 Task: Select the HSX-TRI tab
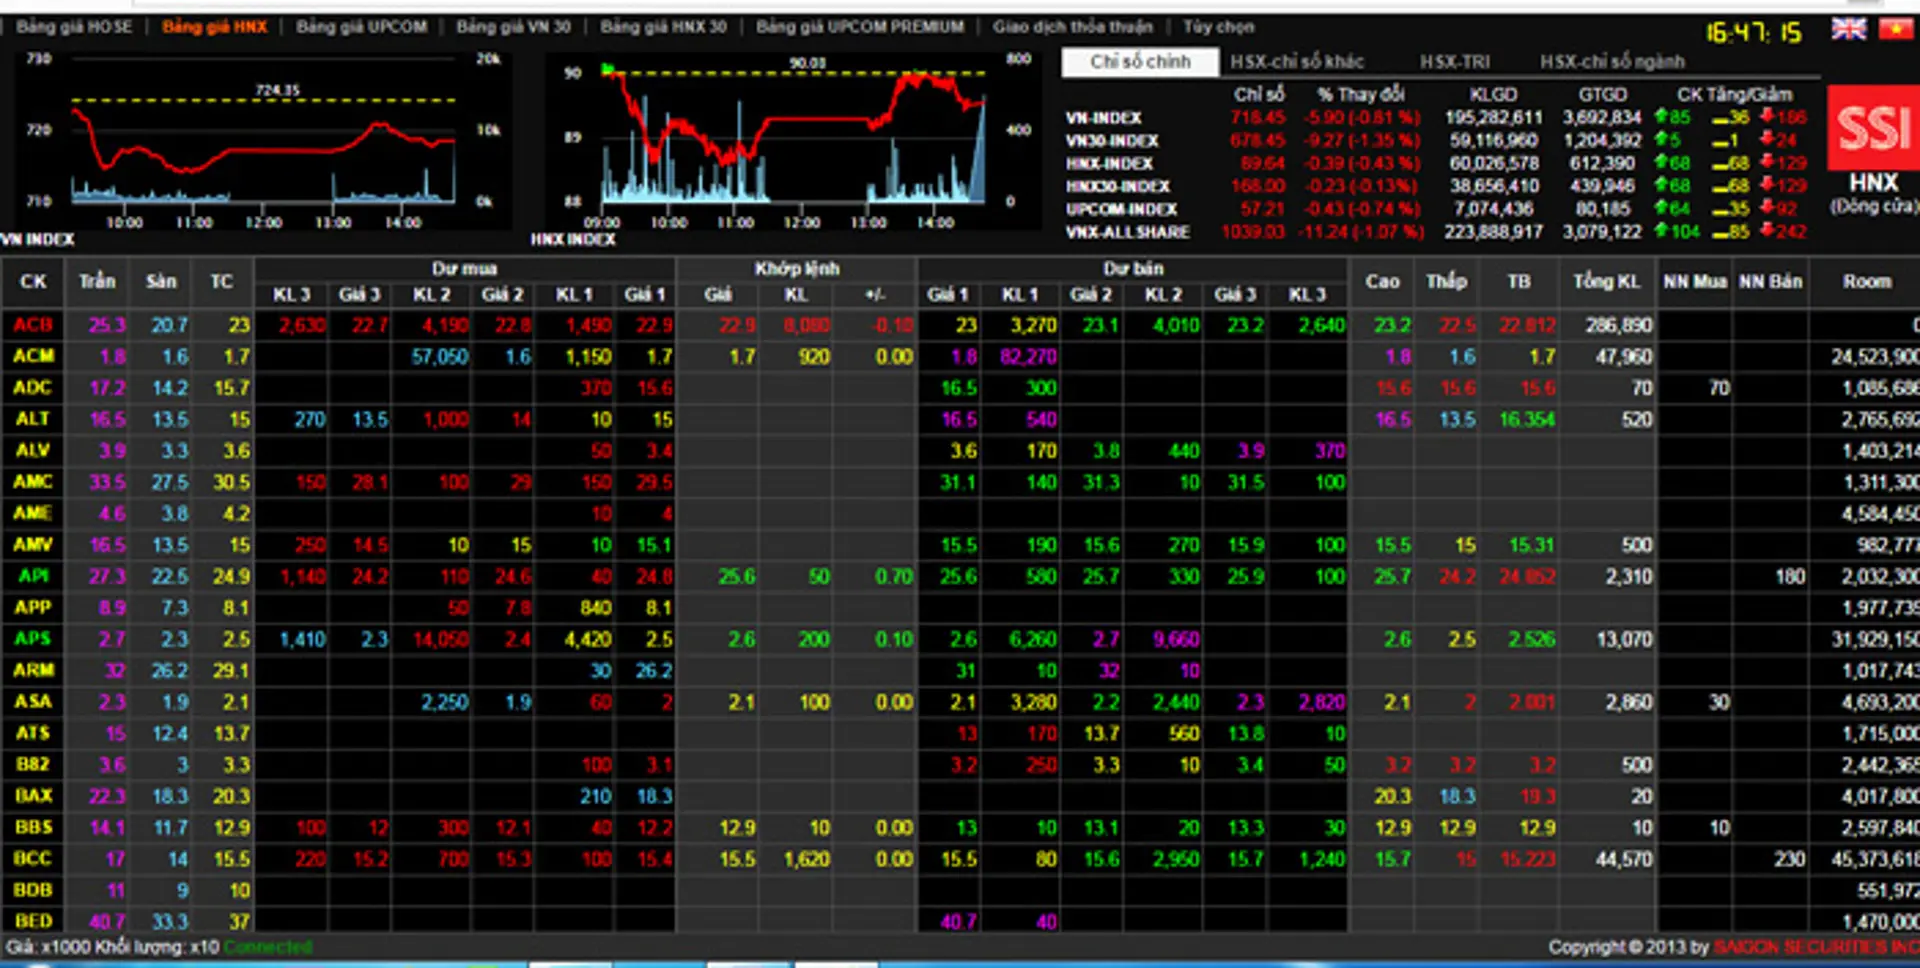coord(1455,62)
